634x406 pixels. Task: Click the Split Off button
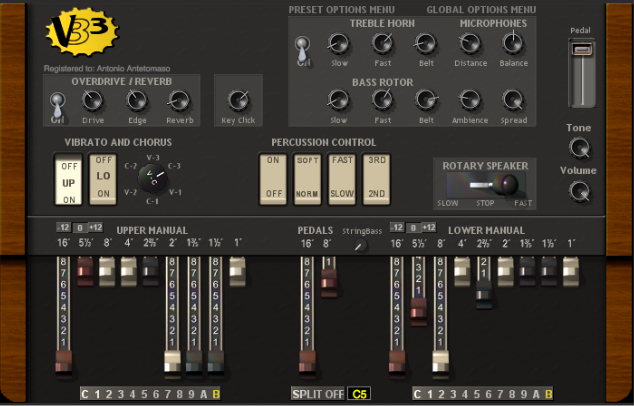317,394
